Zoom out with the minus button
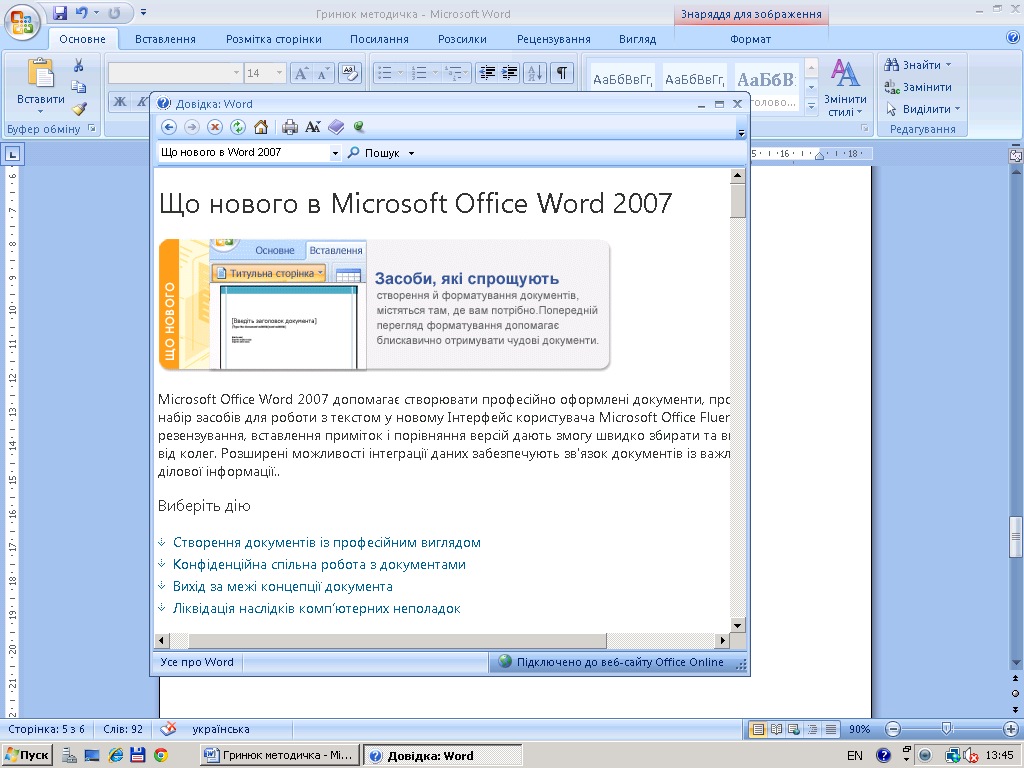The image size is (1024, 768). point(893,729)
